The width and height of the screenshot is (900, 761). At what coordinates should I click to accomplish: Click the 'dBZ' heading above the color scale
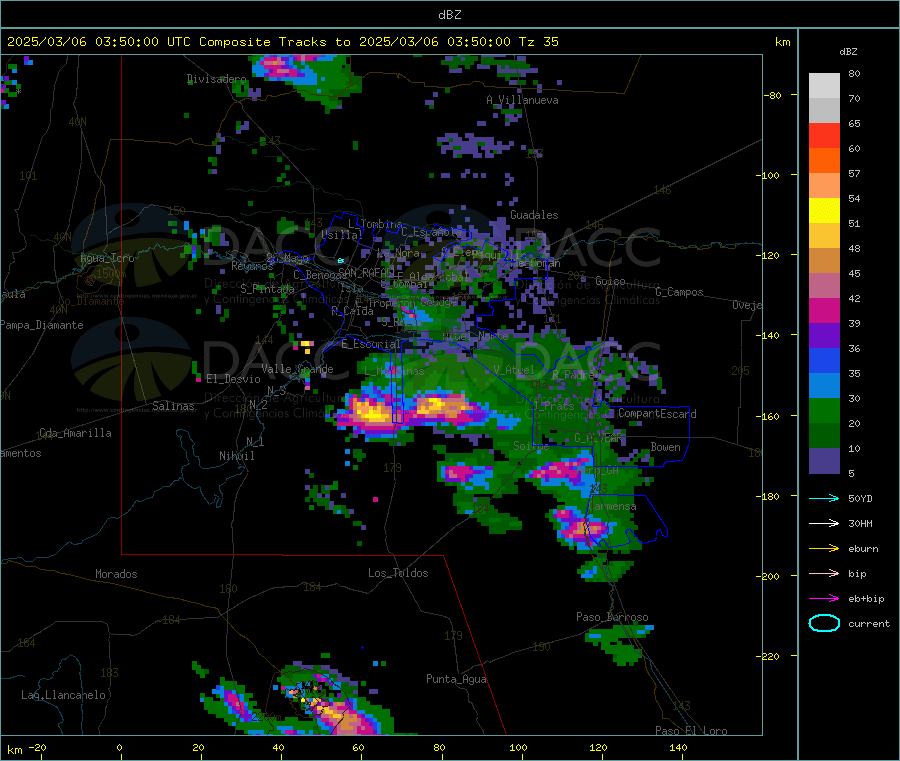click(x=848, y=52)
